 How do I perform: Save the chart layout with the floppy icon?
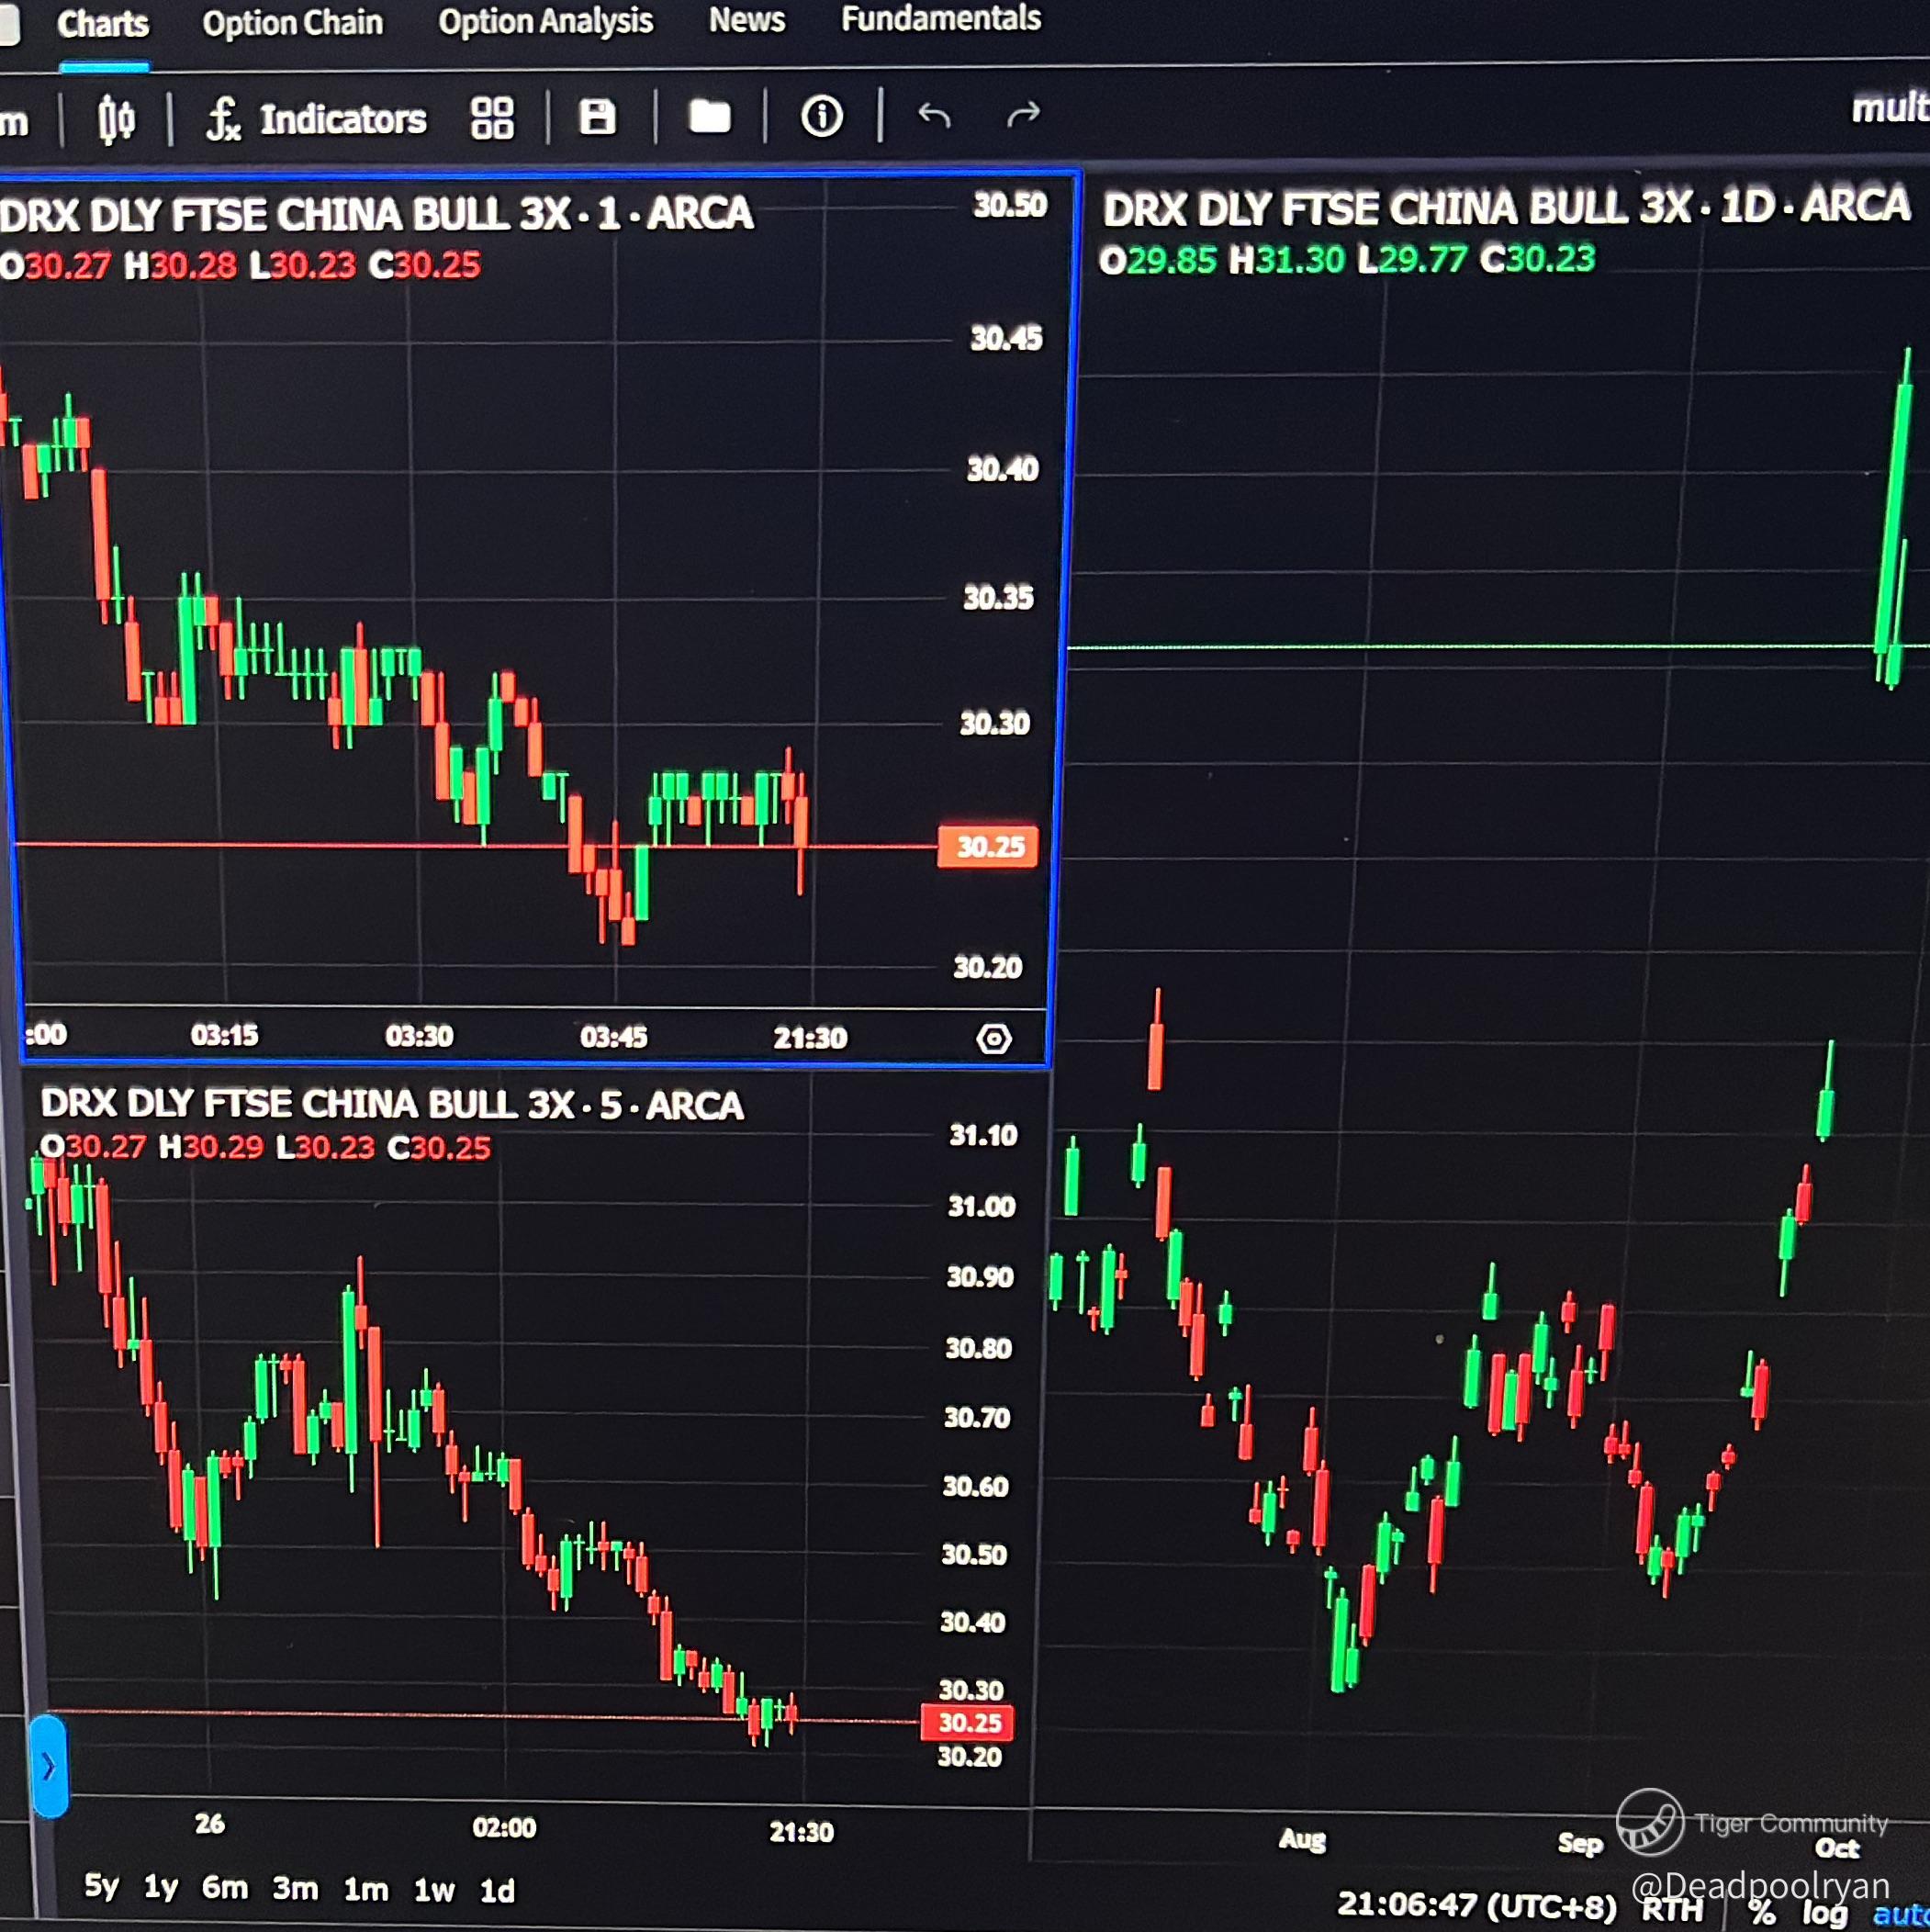(597, 117)
